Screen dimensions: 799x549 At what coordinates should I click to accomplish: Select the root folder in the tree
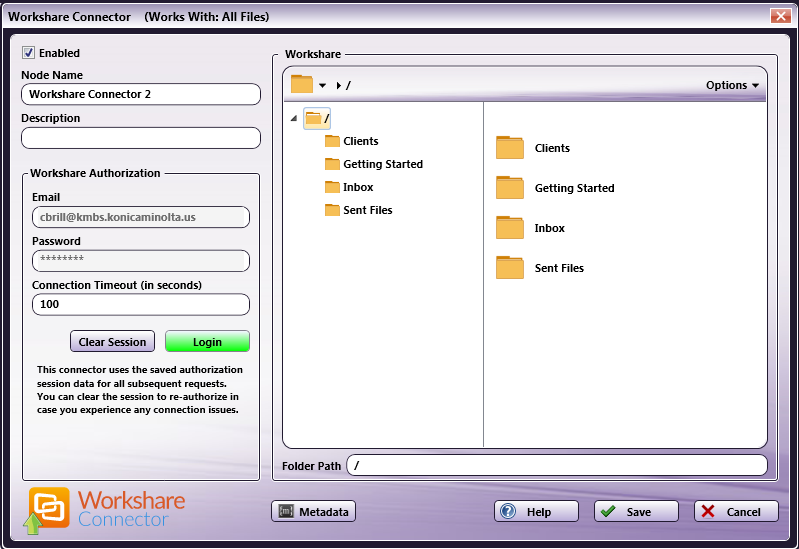(x=317, y=118)
